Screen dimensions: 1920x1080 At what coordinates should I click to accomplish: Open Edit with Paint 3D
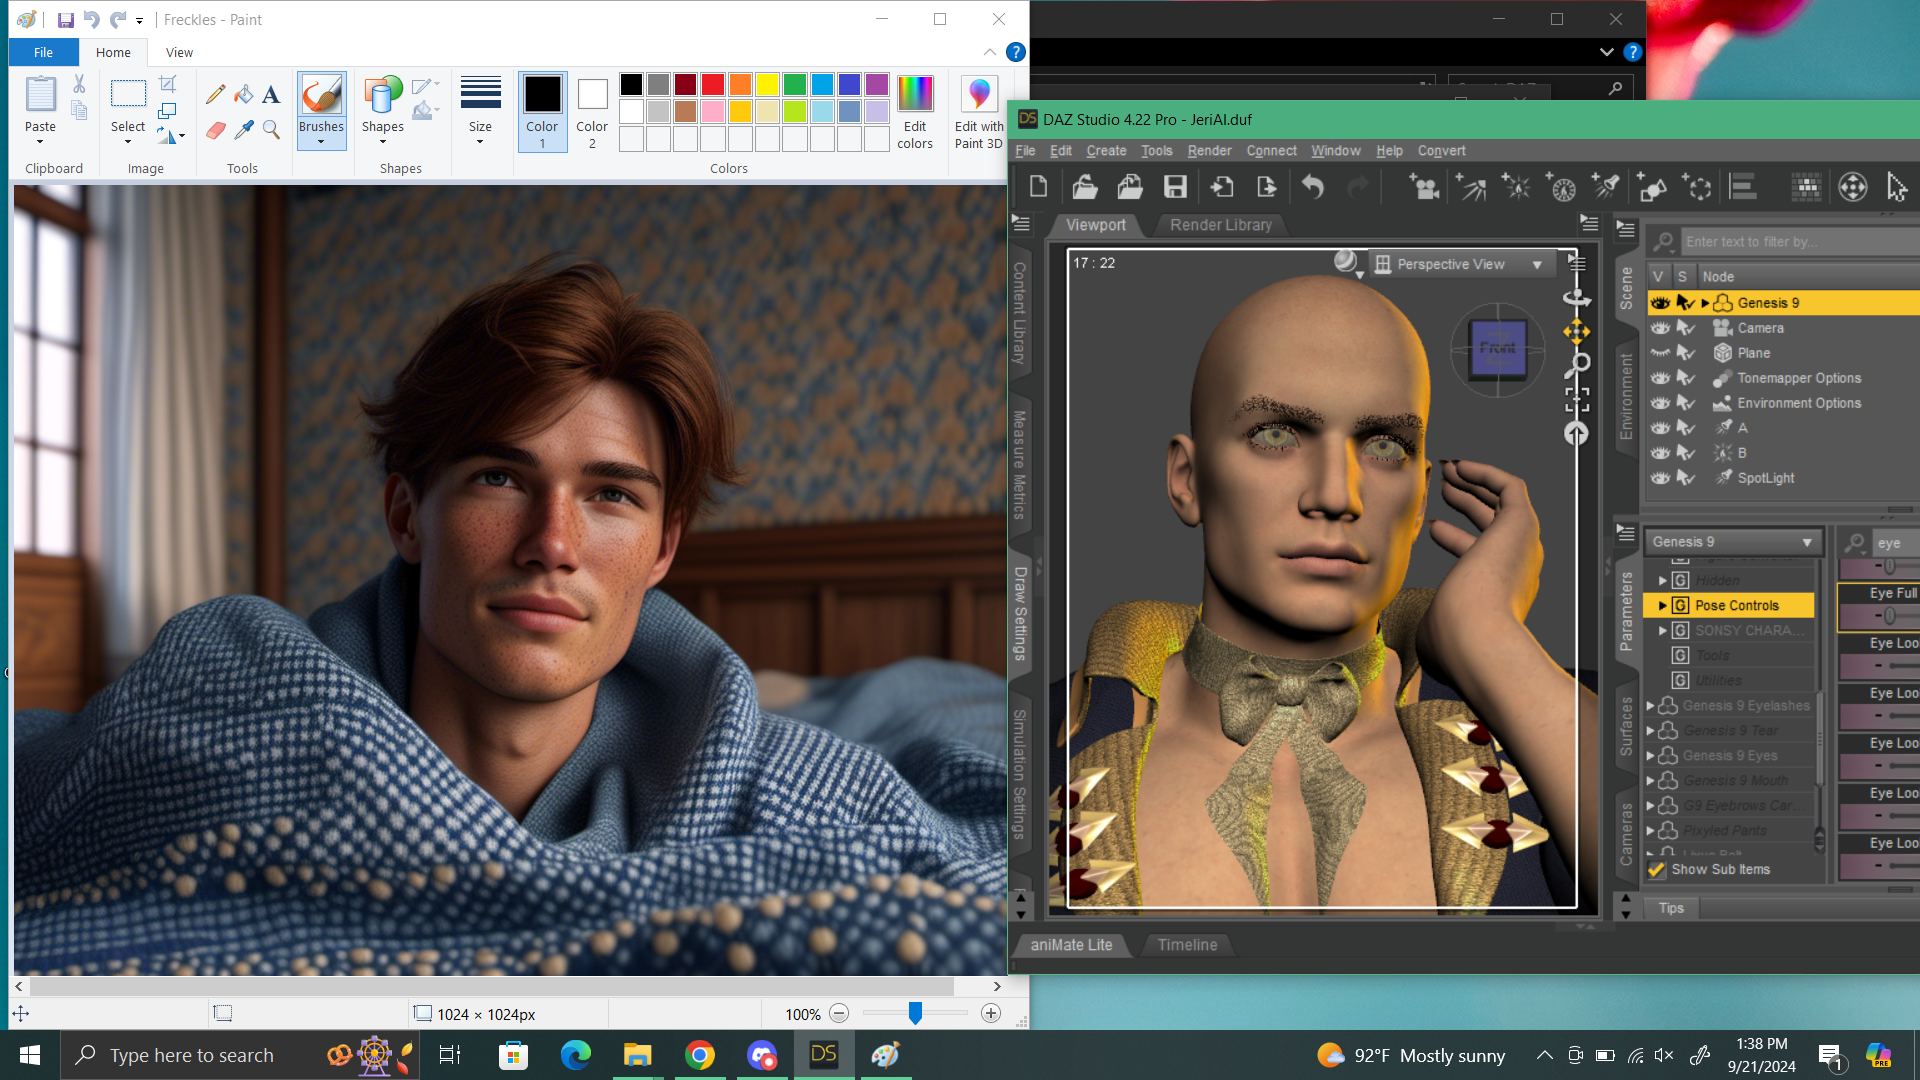(x=978, y=112)
